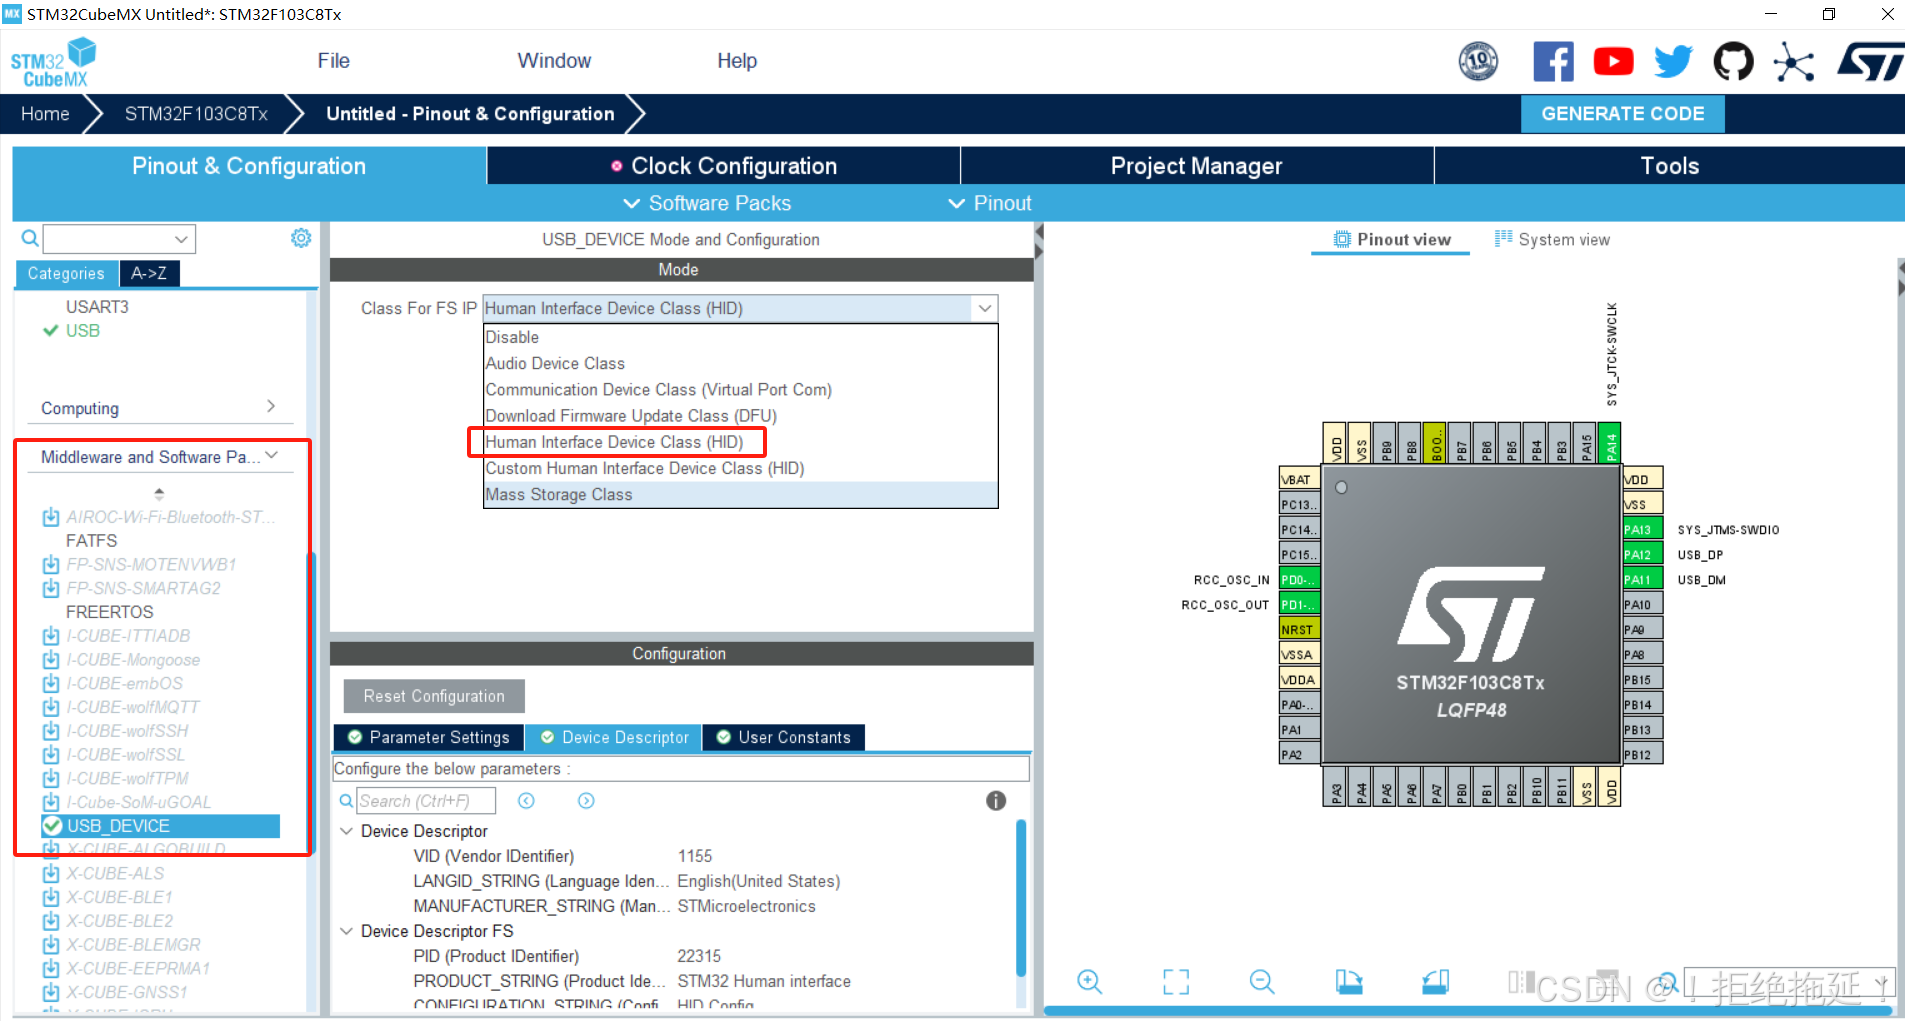Image resolution: width=1905 pixels, height=1021 pixels.
Task: Expand the peripheral search combo box
Action: tap(181, 238)
